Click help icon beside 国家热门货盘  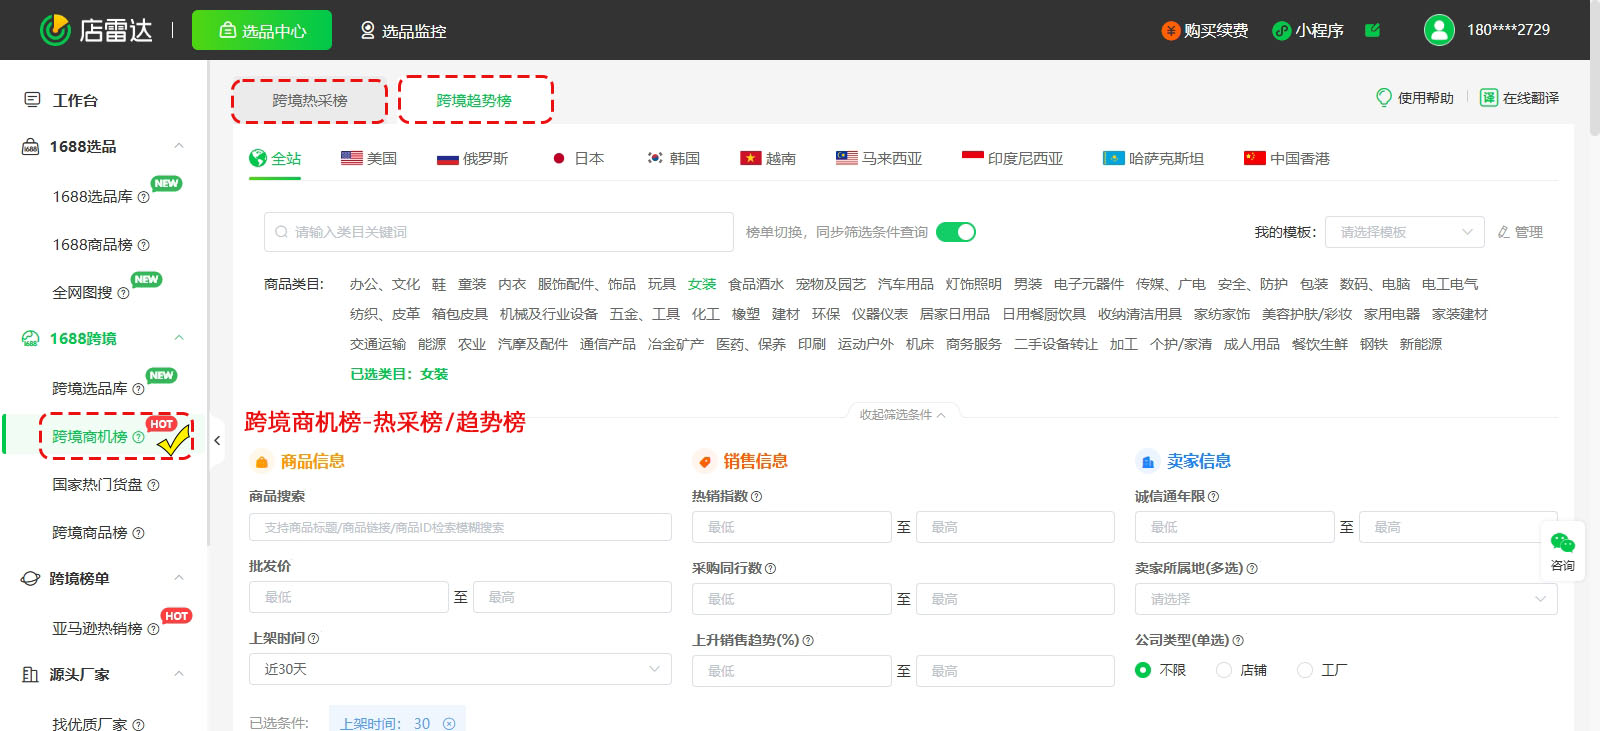(x=153, y=485)
